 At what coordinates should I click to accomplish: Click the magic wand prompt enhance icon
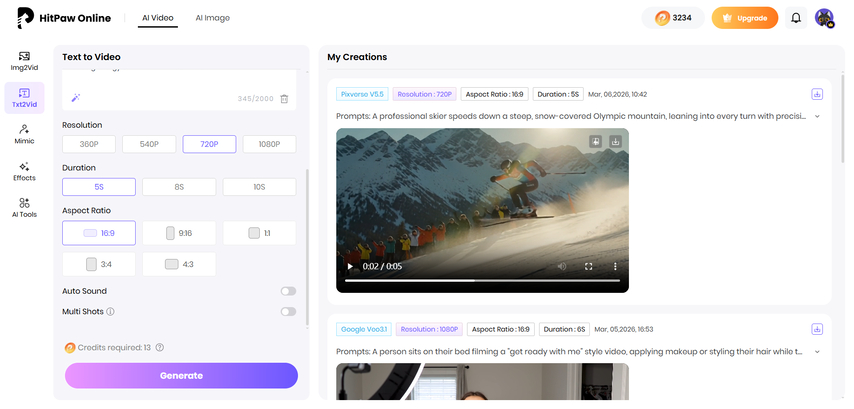pos(76,97)
